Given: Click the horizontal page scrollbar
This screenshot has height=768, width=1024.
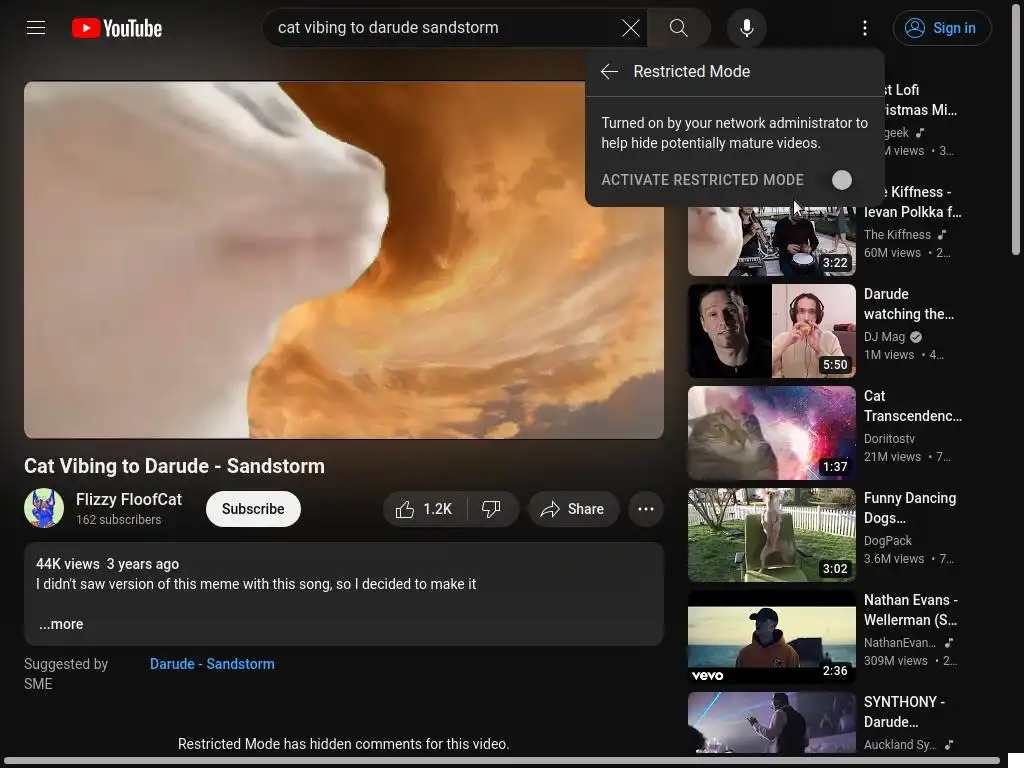Looking at the screenshot, I should point(500,761).
